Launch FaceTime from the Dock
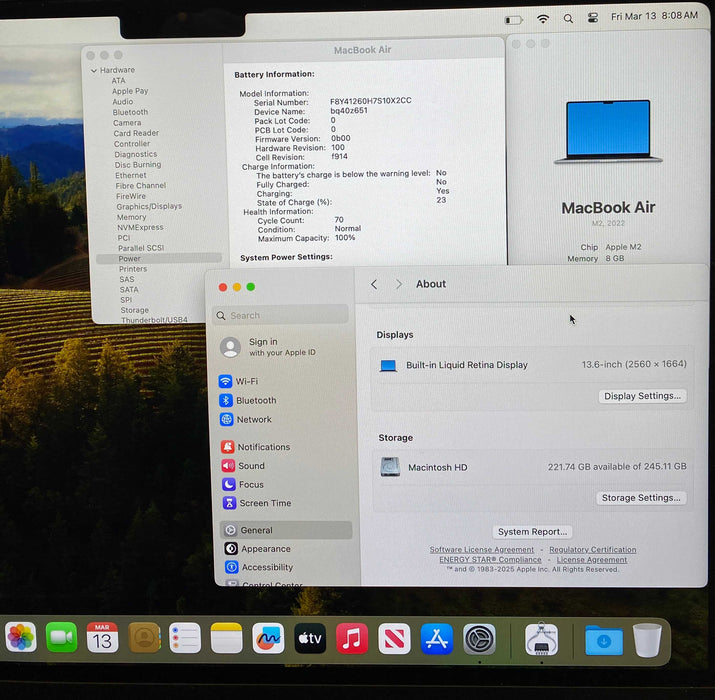Viewport: 715px width, 700px height. (x=62, y=637)
